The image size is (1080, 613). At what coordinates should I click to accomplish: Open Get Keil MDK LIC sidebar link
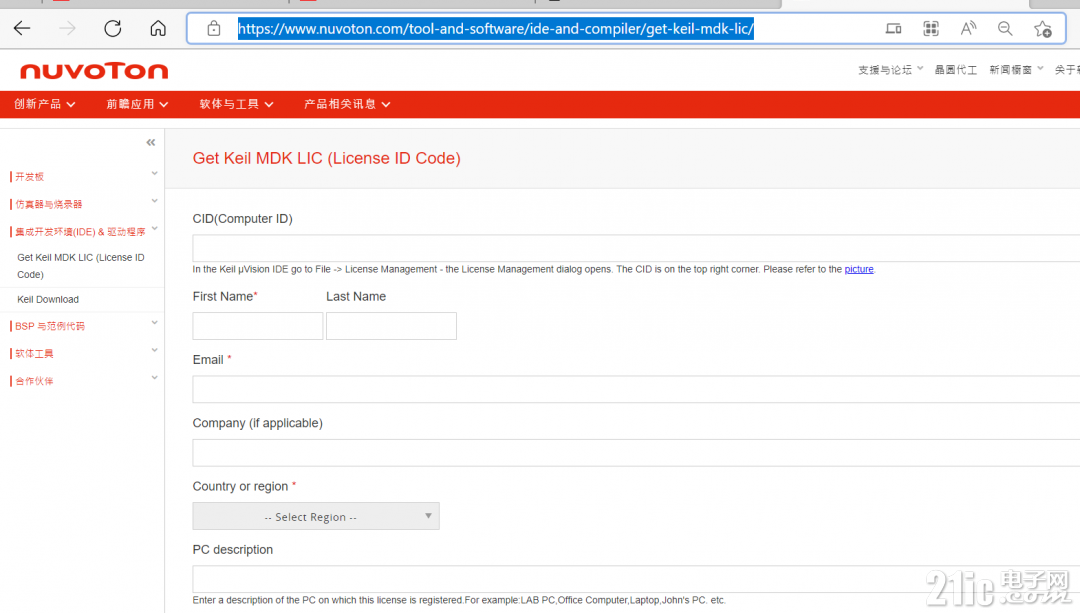pyautogui.click(x=81, y=266)
